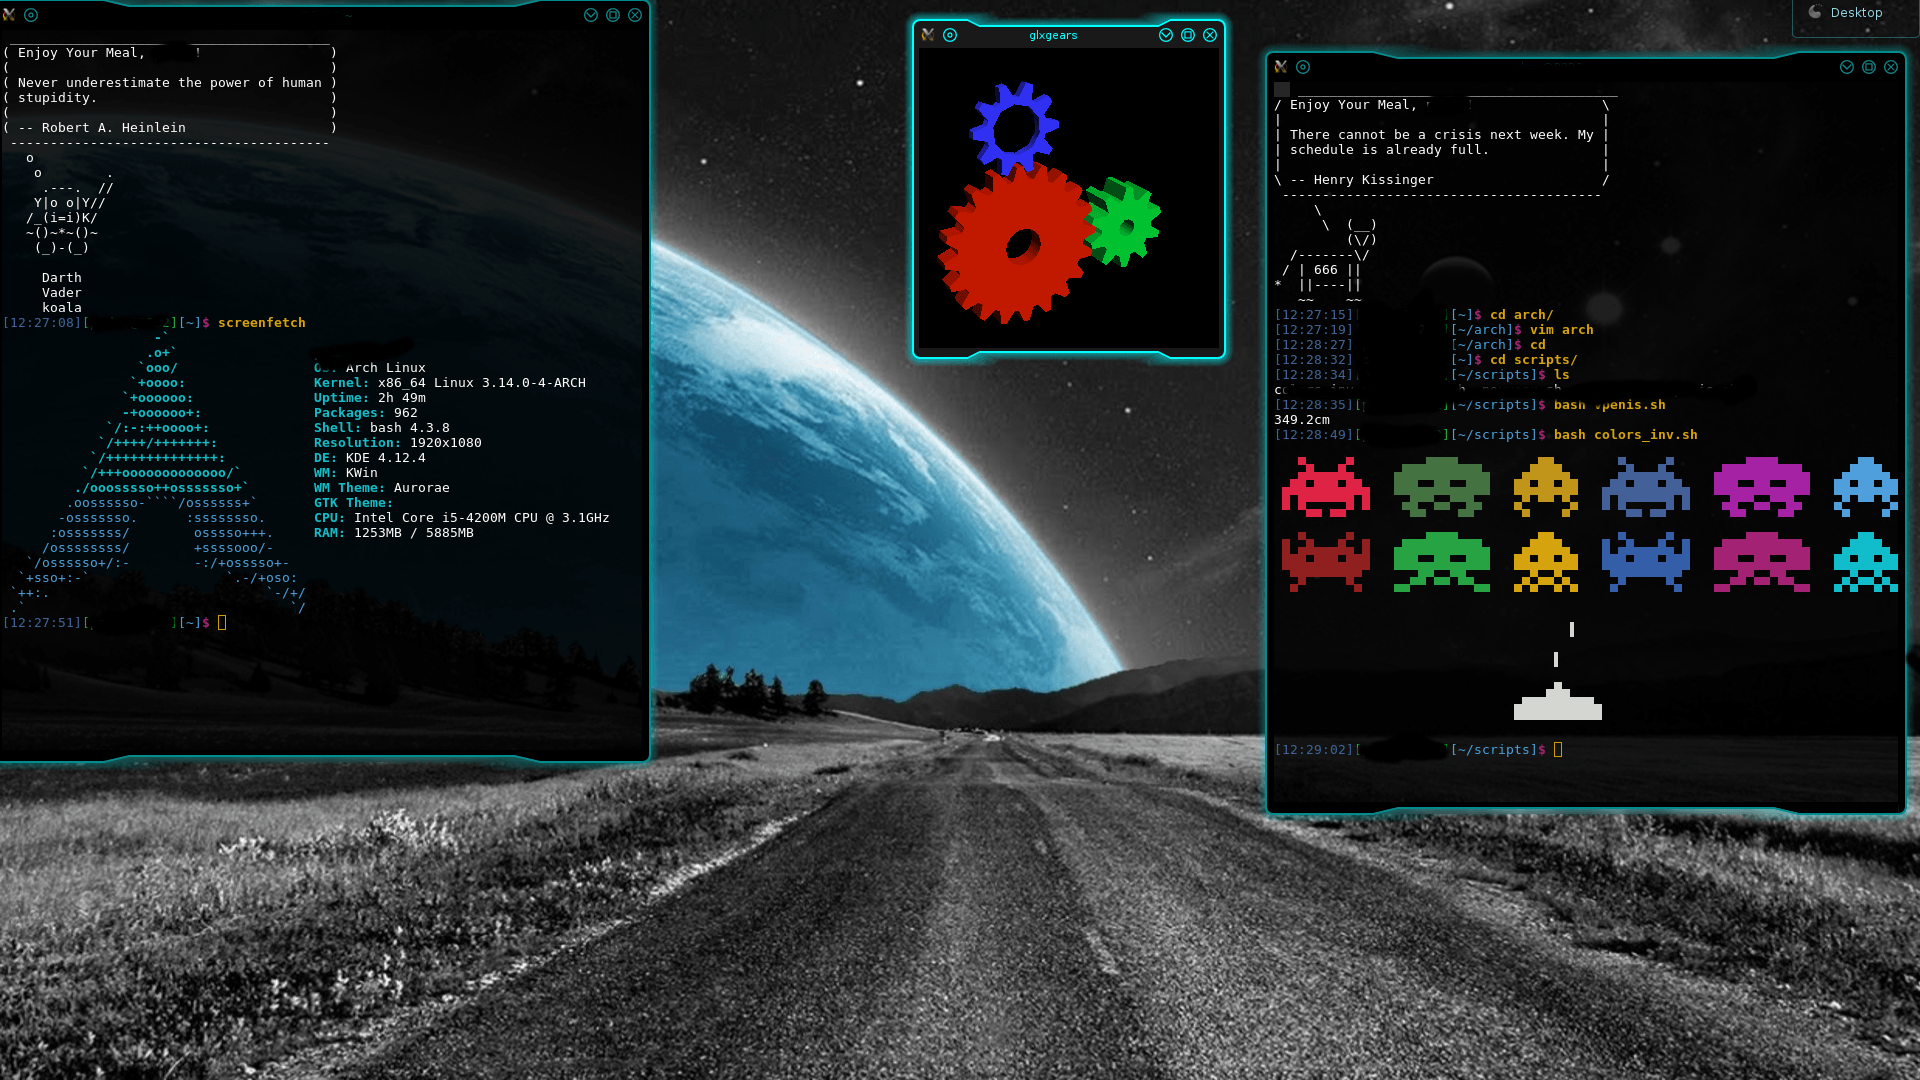Click the WM Theme Aurorae line

coord(382,488)
